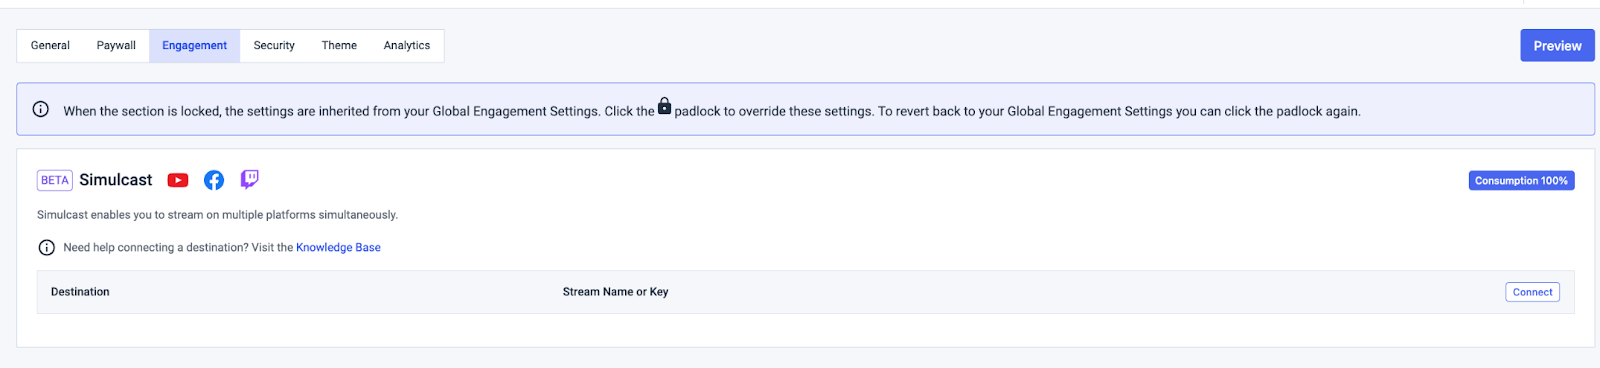Click the Simulcast section heading
The image size is (1600, 368).
(x=116, y=180)
